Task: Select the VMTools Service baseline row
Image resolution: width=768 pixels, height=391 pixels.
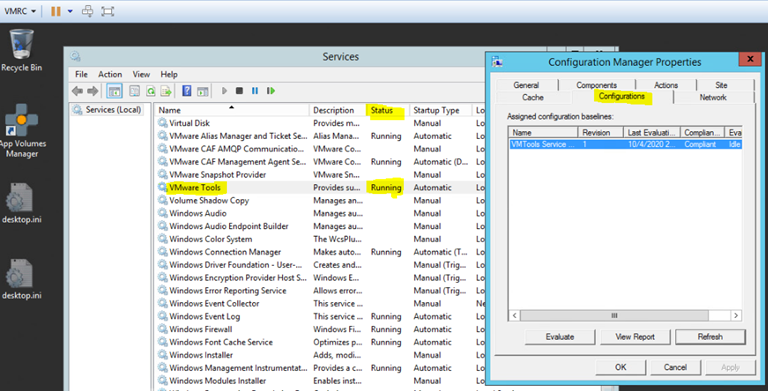Action: pyautogui.click(x=625, y=144)
